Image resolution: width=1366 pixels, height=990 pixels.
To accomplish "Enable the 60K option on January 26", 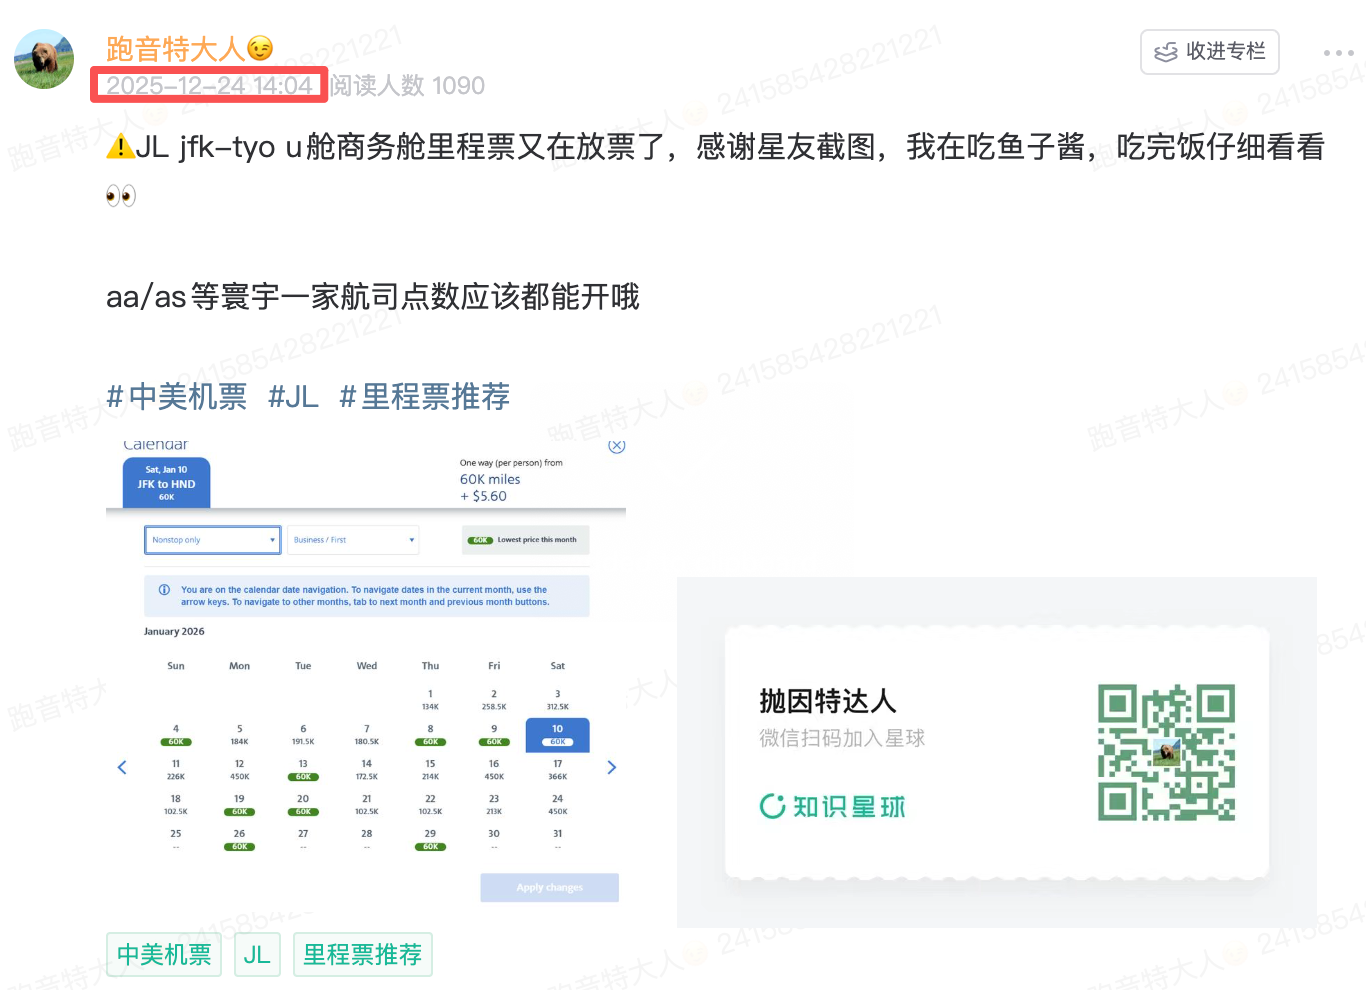I will click(x=239, y=846).
